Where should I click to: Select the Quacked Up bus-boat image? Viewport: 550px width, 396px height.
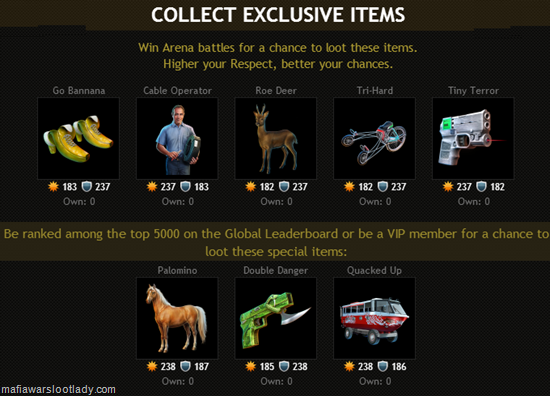pyautogui.click(x=374, y=318)
